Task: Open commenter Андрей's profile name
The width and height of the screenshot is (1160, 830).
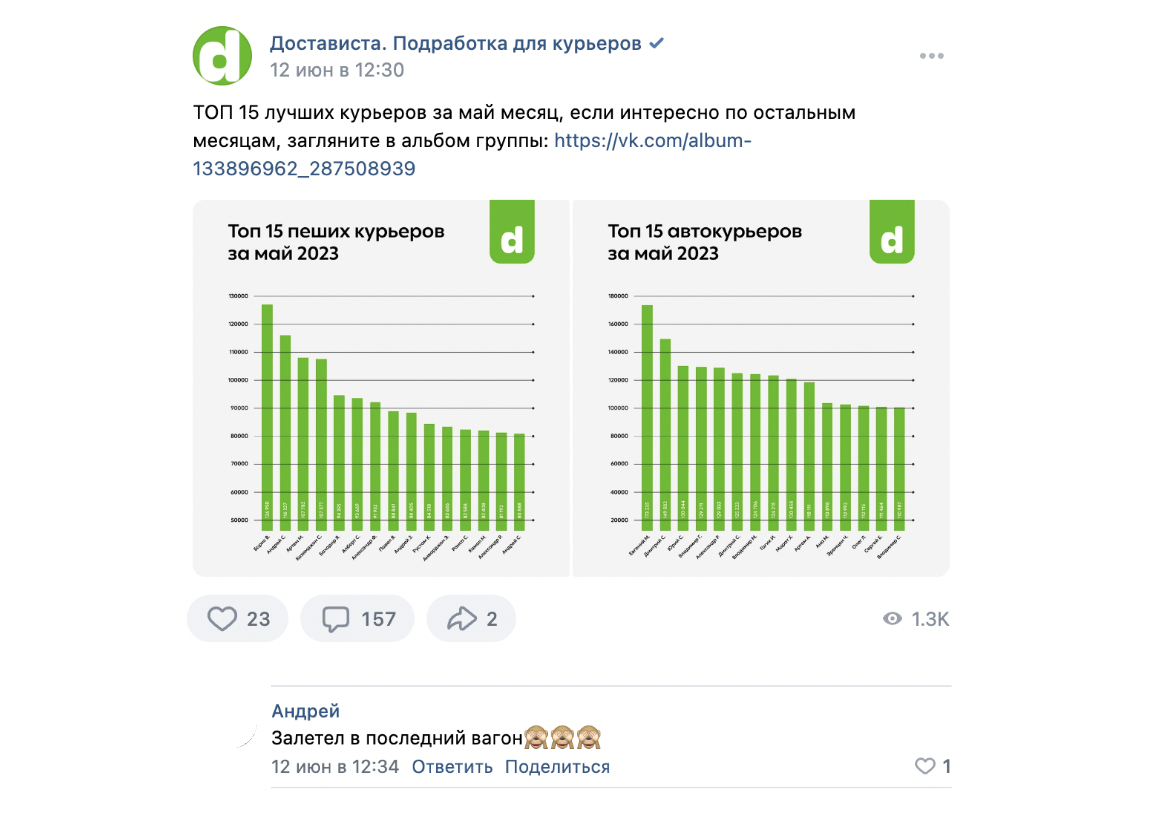Action: pos(306,711)
